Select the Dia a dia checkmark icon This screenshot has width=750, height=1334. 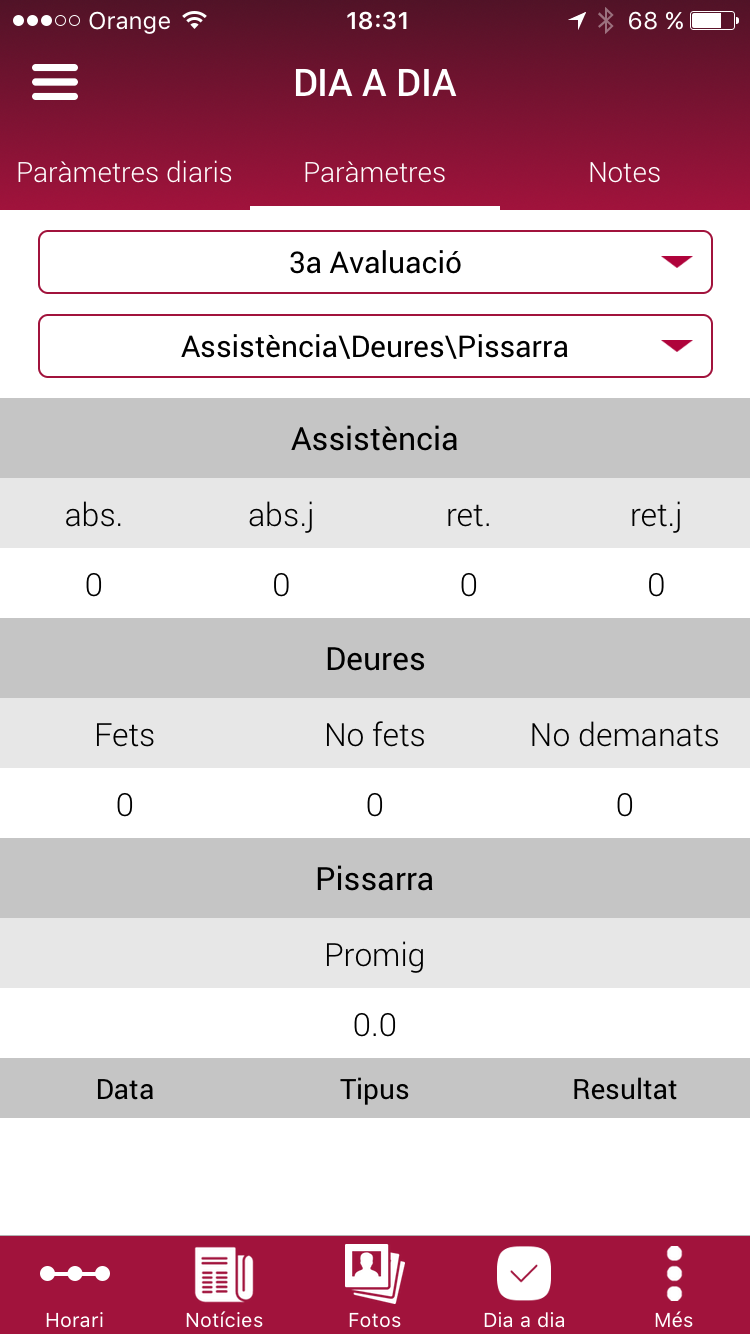point(524,1274)
